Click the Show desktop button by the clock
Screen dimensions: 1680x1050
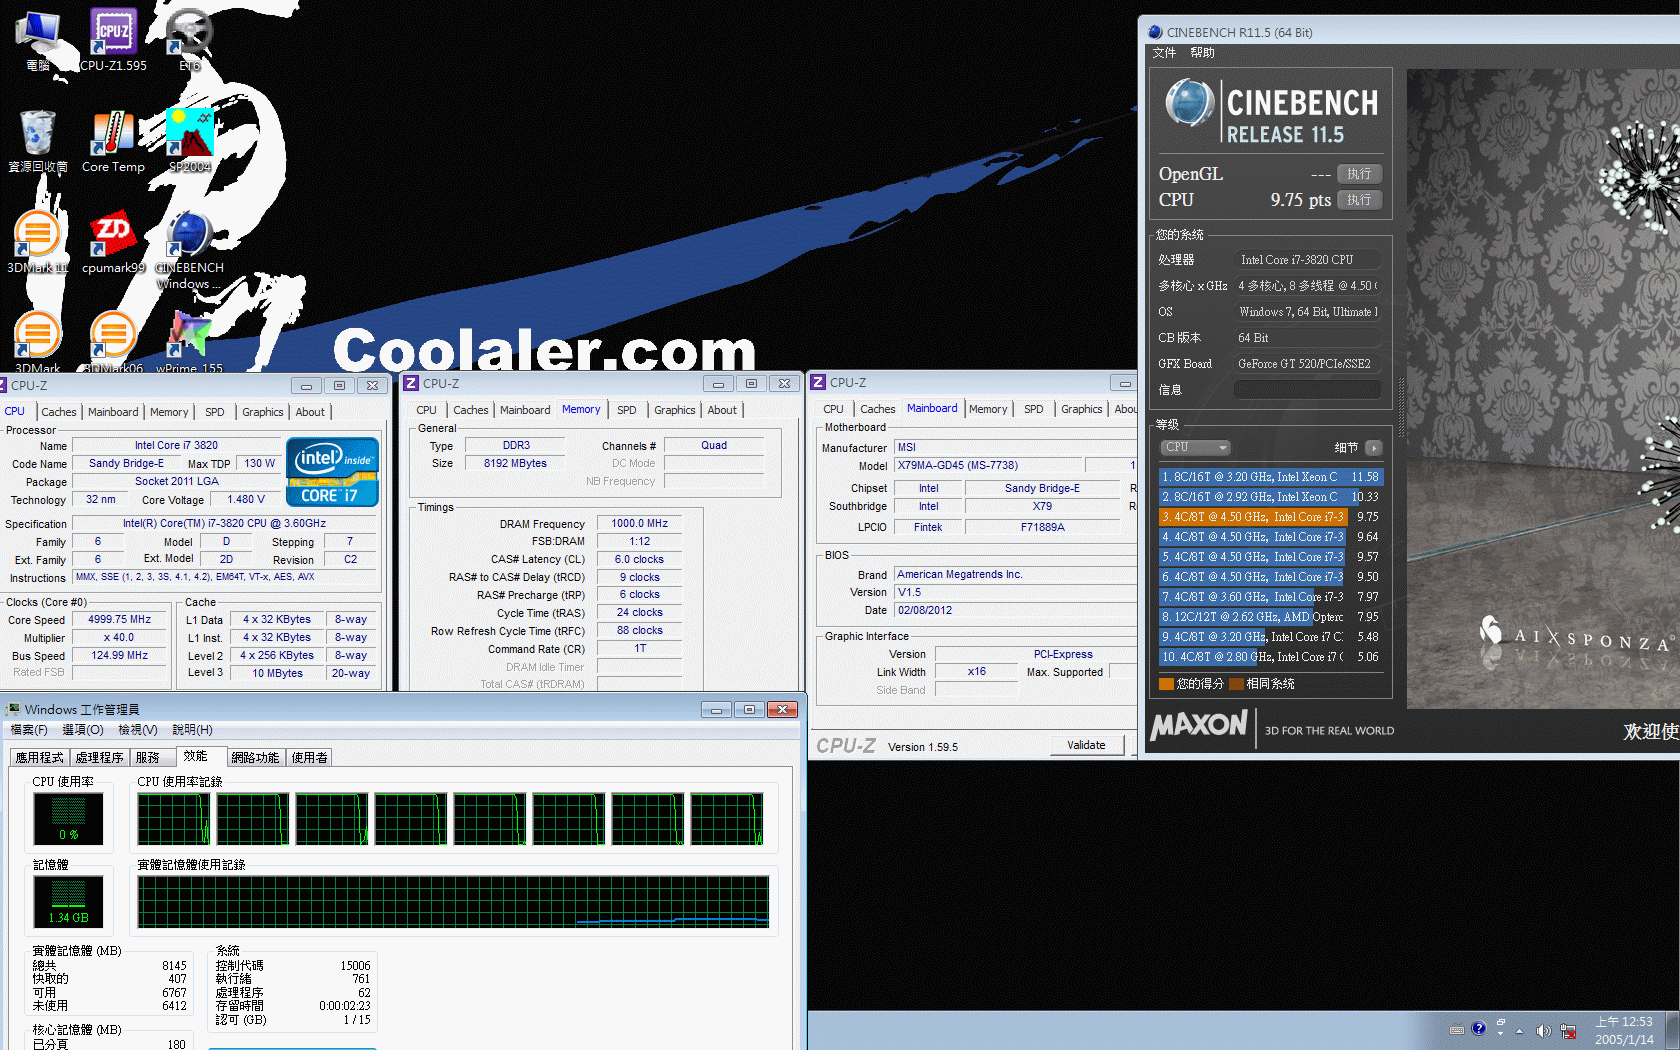coord(1673,1031)
